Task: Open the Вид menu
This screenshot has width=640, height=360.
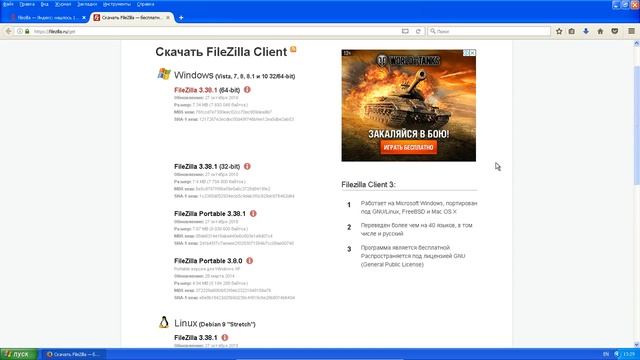Action: 44,4
